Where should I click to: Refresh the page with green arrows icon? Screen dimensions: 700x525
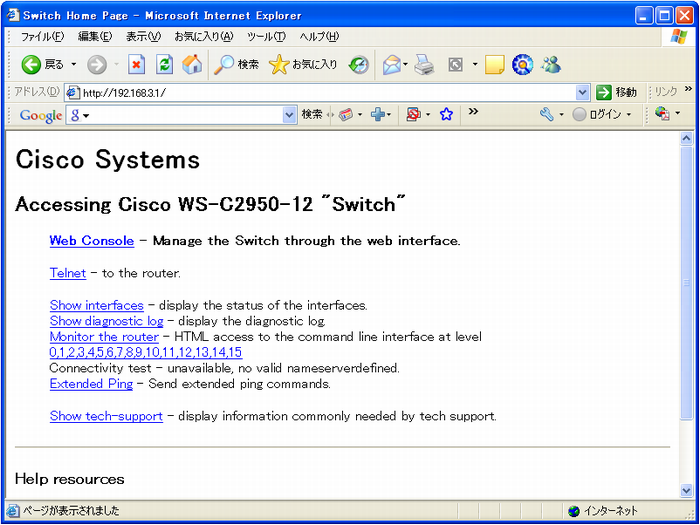164,65
